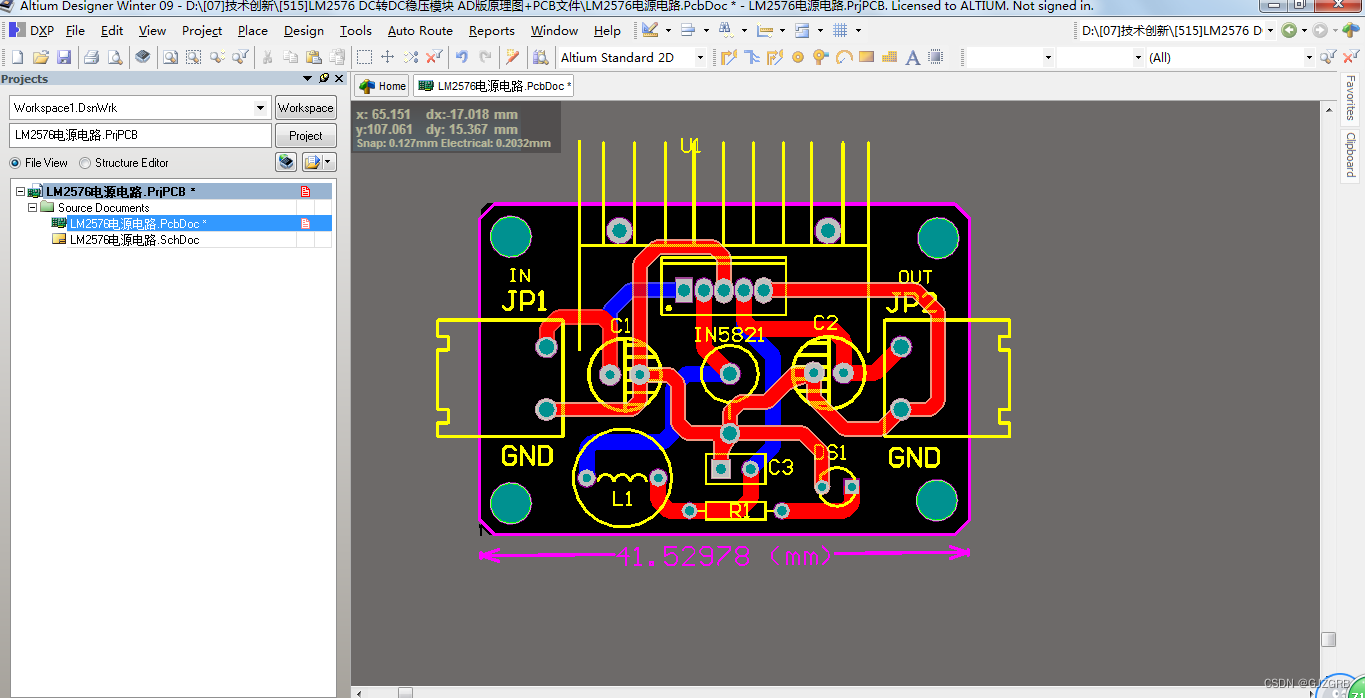
Task: Switch to the Structure Editor view
Action: [84, 163]
